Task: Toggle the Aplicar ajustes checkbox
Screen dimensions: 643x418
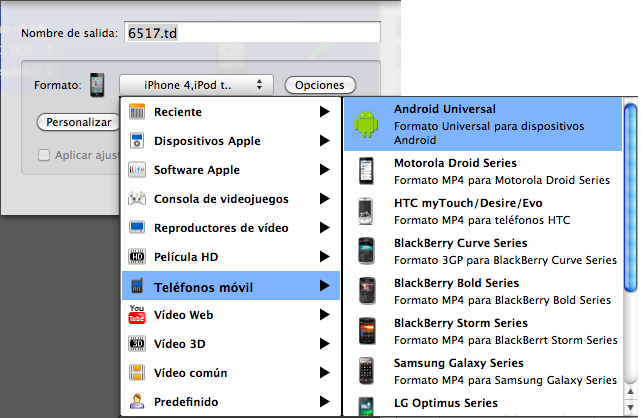Action: coord(44,155)
